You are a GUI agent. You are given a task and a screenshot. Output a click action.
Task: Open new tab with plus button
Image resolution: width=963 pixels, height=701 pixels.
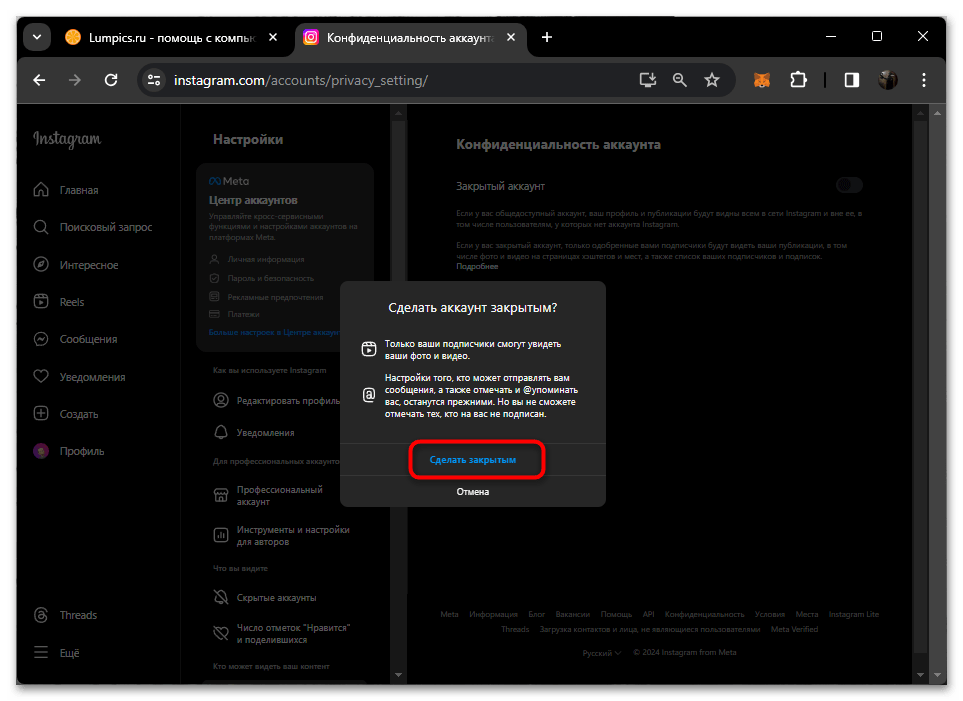click(x=547, y=37)
